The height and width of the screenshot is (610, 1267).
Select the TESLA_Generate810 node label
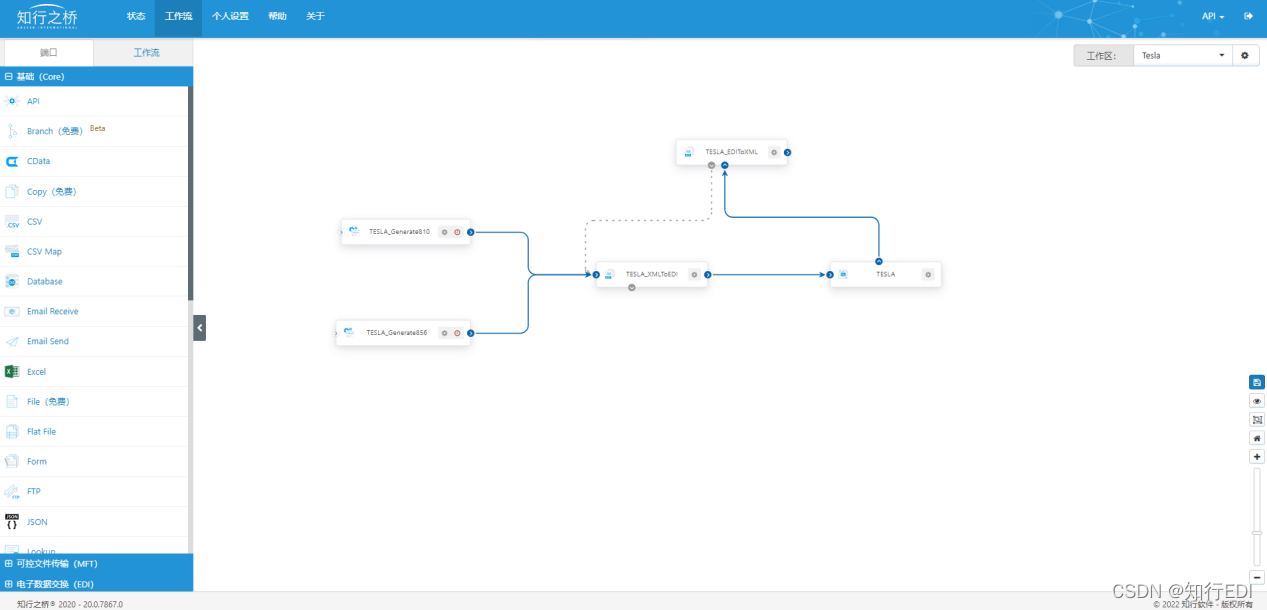[x=399, y=232]
